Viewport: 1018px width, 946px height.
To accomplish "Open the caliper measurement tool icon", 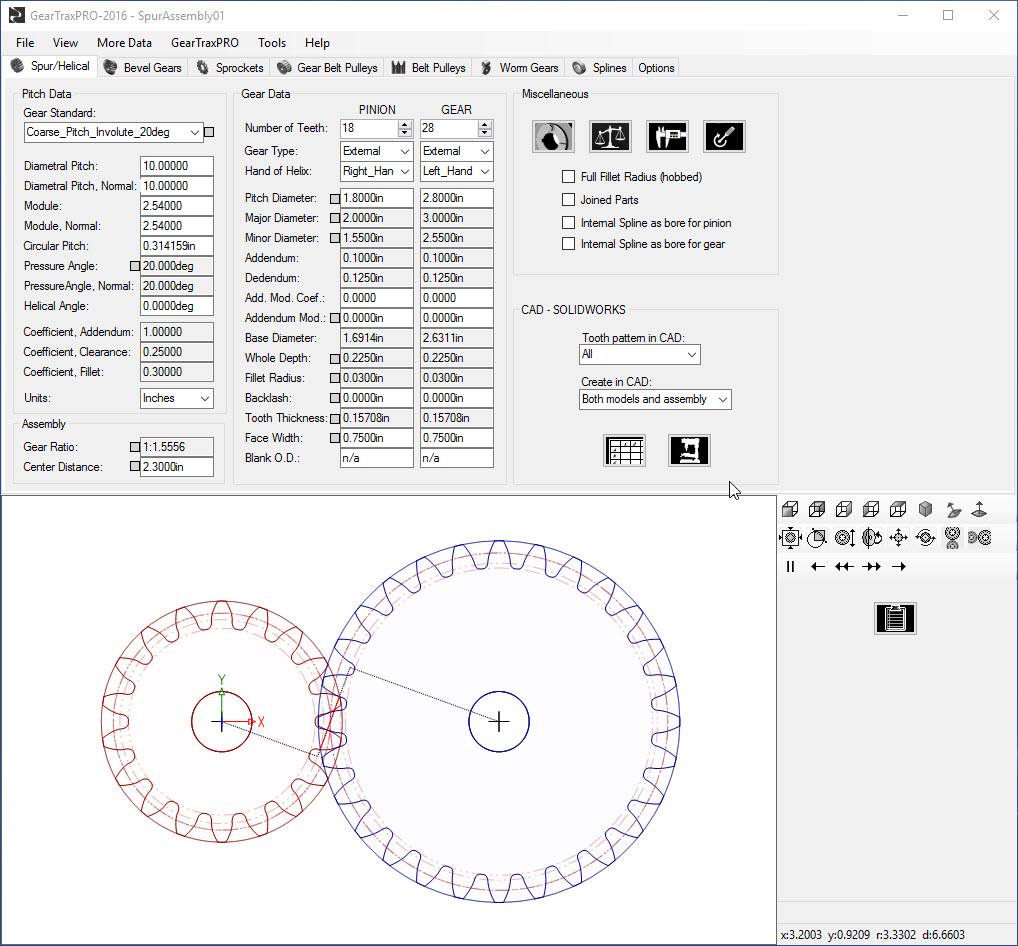I will pyautogui.click(x=667, y=136).
